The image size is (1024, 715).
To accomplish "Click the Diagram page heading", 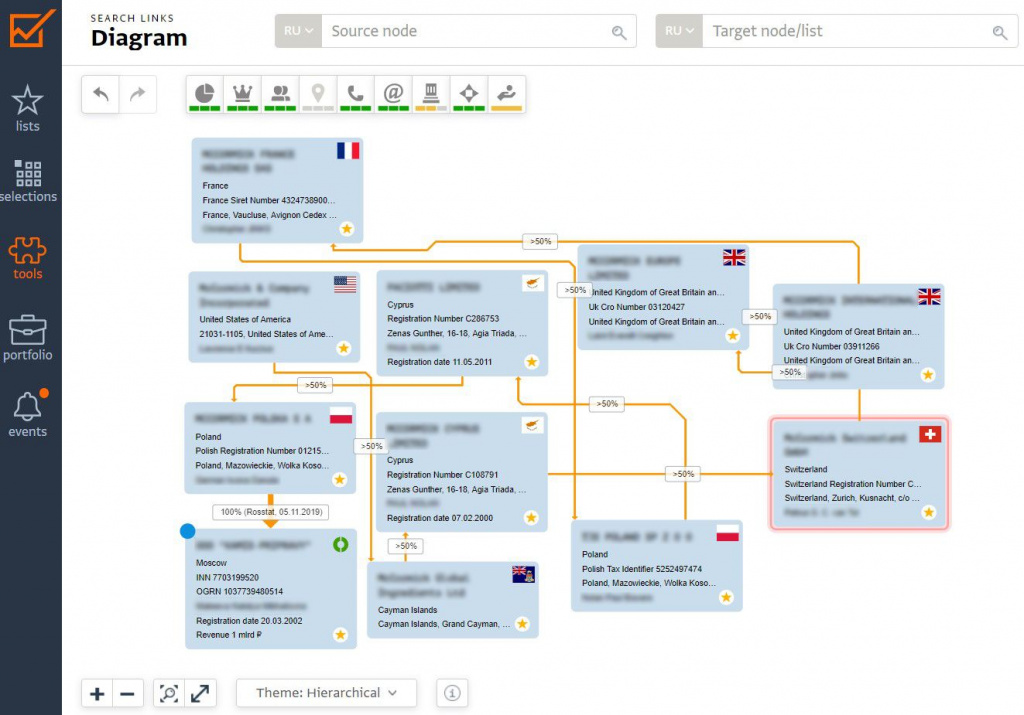I will point(139,38).
